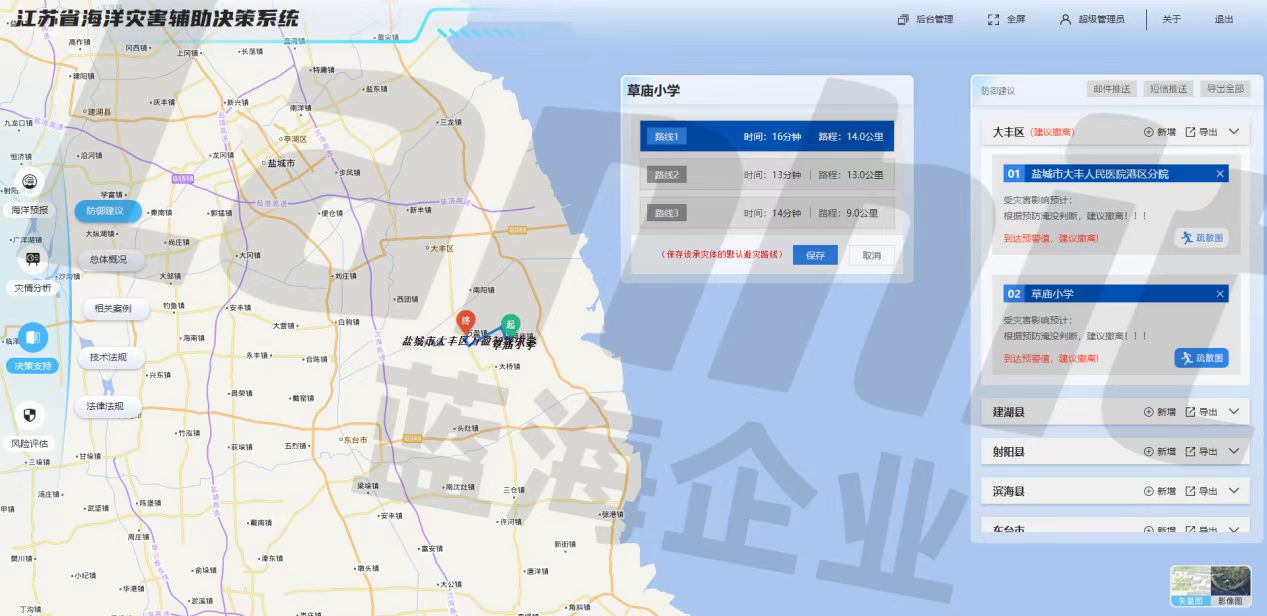Click the 后台管理 icon in header
1267x616 pixels.
point(903,19)
